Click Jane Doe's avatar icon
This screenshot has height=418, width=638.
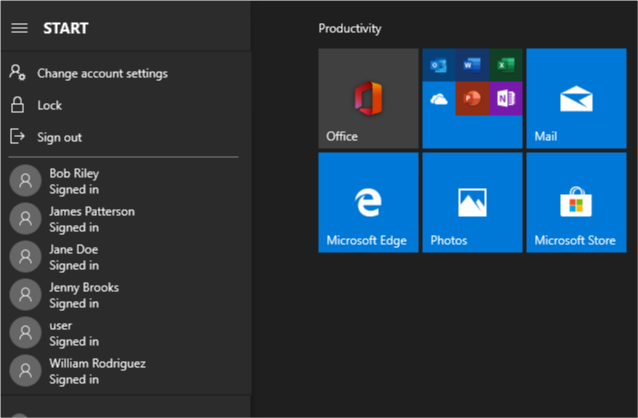25,256
